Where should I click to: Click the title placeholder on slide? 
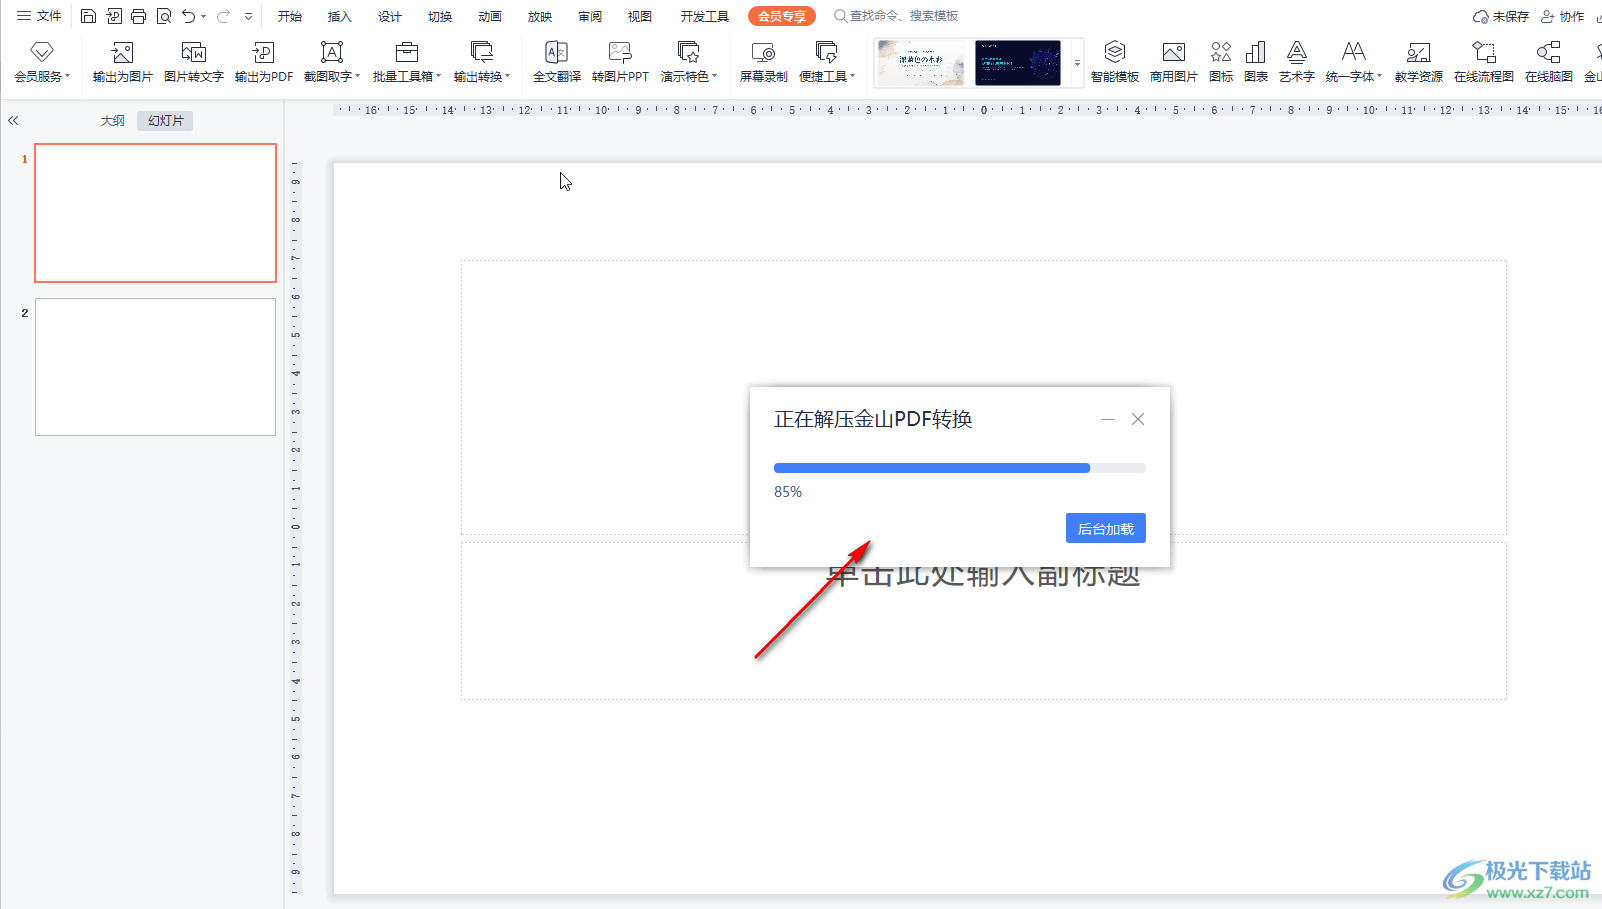pos(984,397)
